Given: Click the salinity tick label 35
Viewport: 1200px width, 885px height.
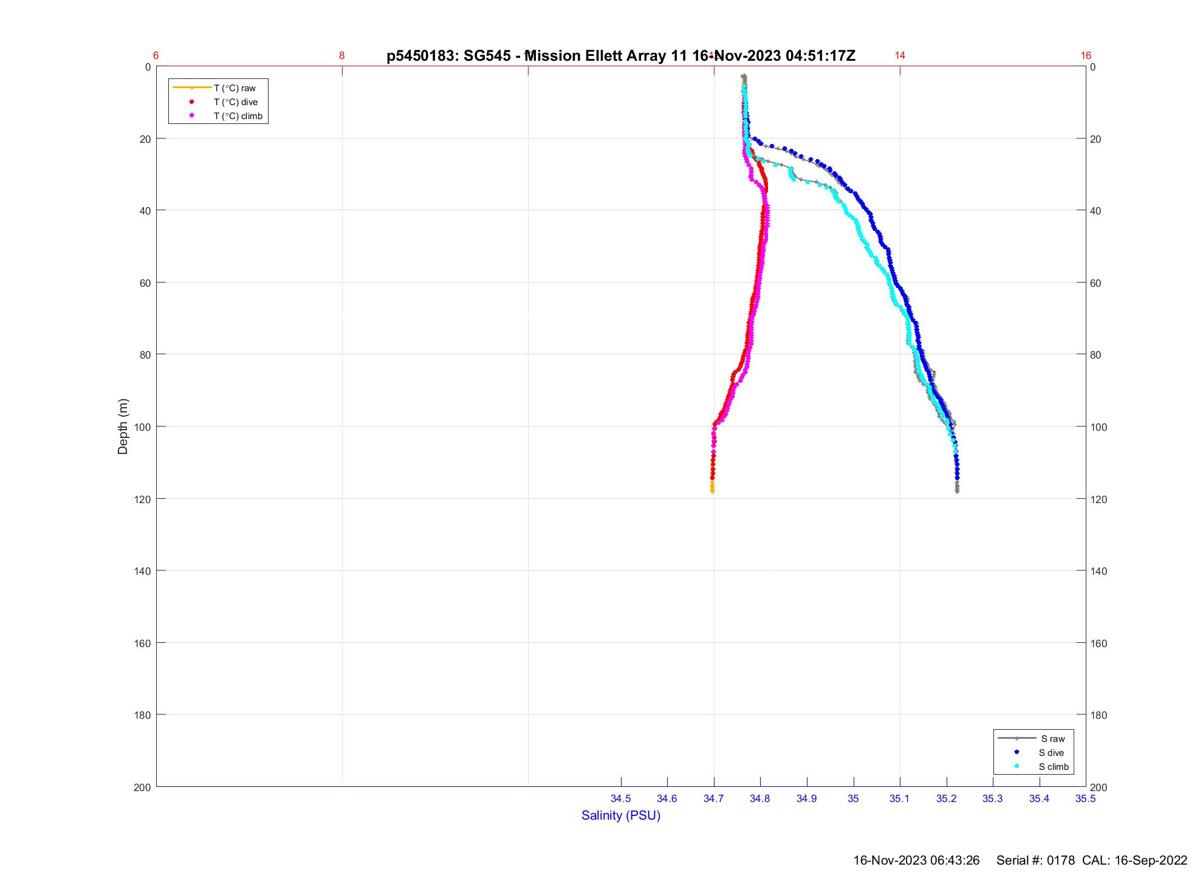Looking at the screenshot, I should (x=853, y=799).
